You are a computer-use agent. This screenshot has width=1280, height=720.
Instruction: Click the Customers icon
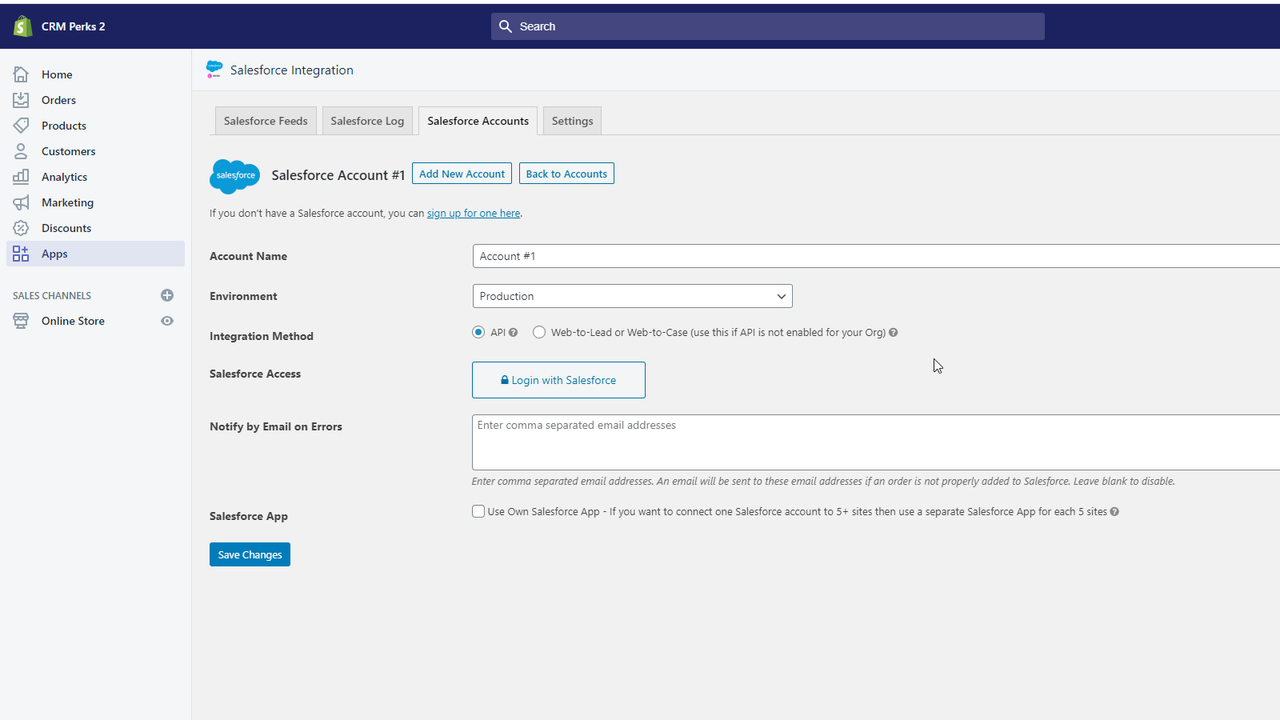pos(20,150)
